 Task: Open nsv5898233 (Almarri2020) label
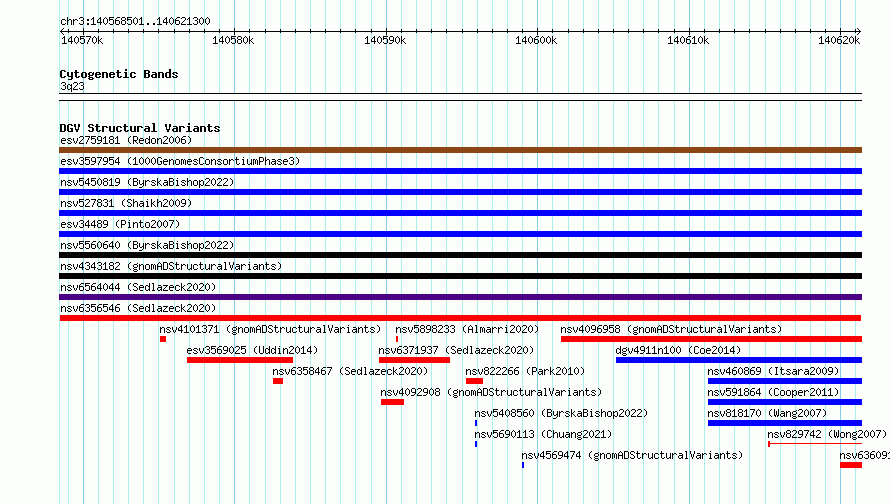[467, 329]
